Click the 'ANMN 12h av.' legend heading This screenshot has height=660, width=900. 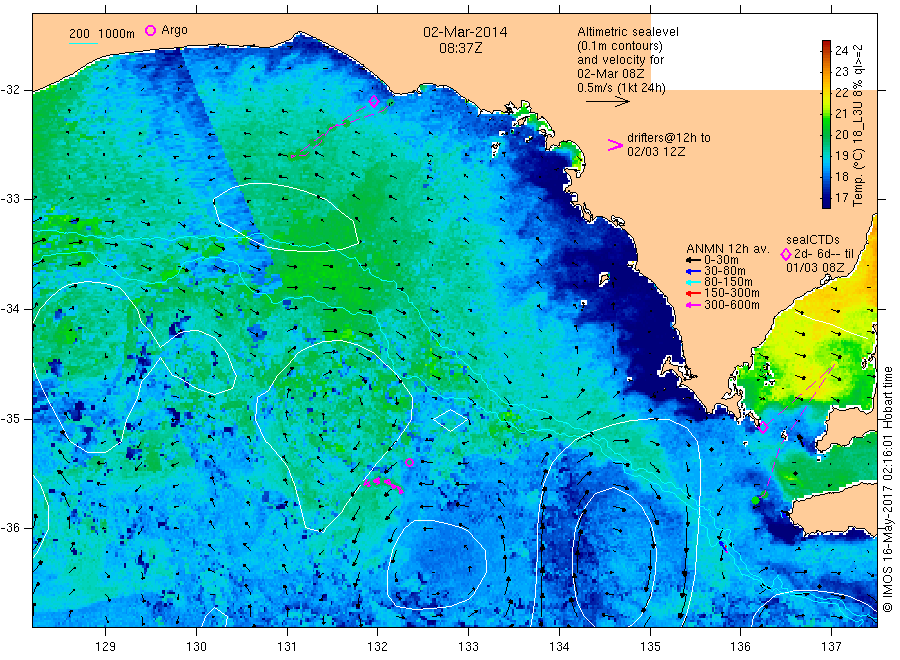point(727,249)
